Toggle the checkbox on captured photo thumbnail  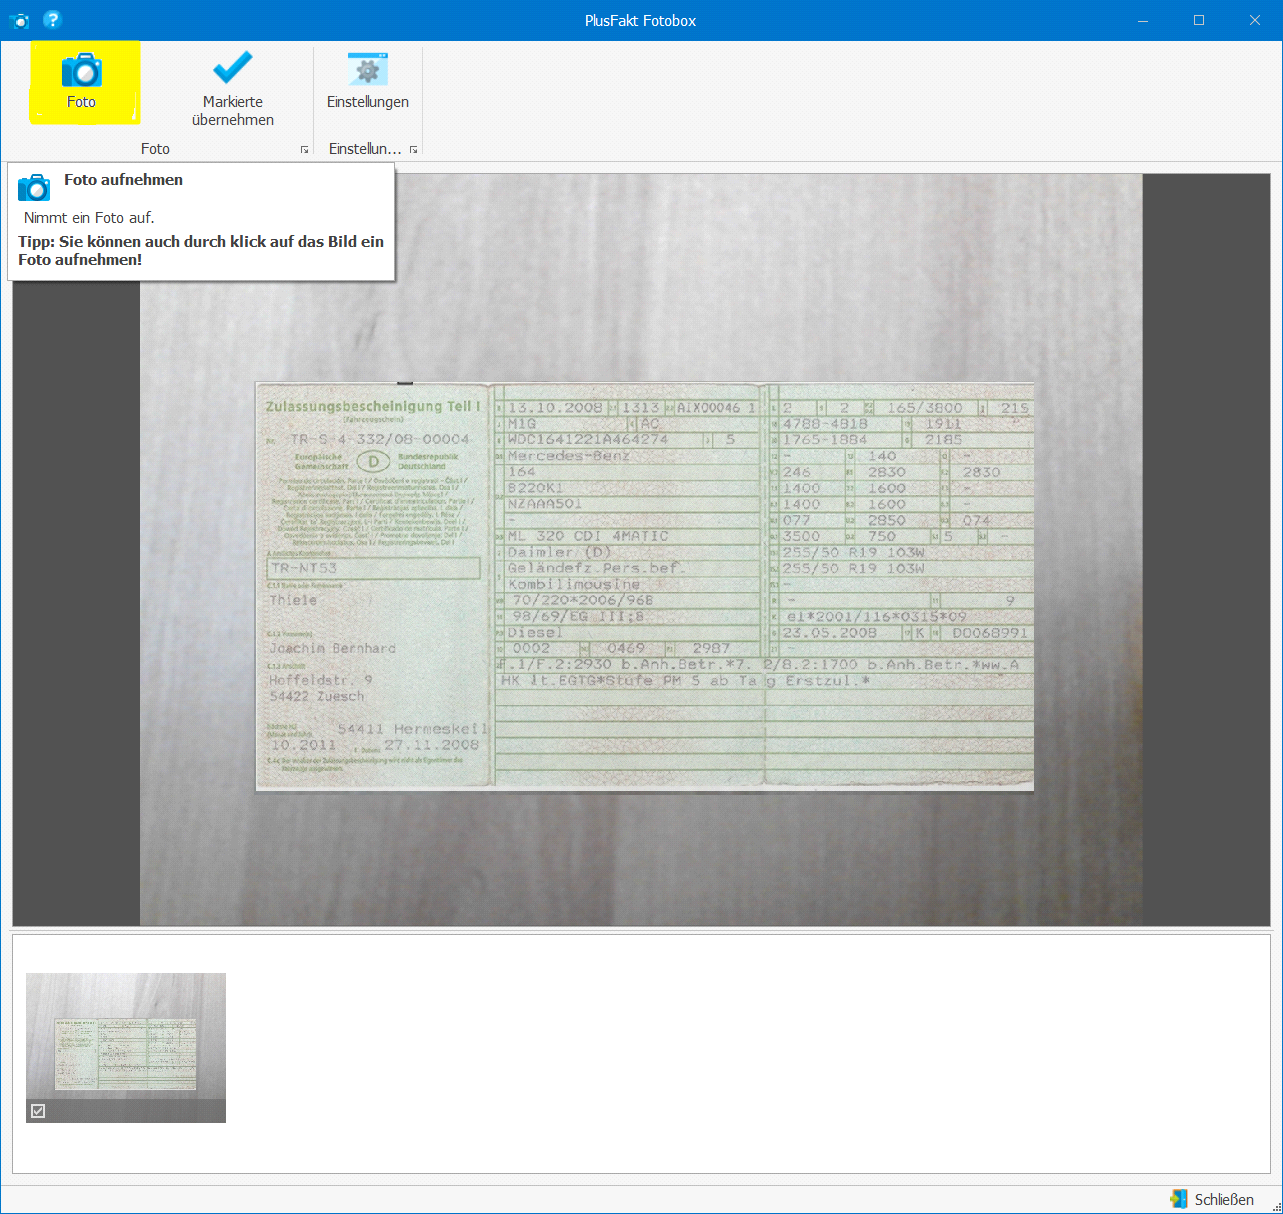(38, 1111)
